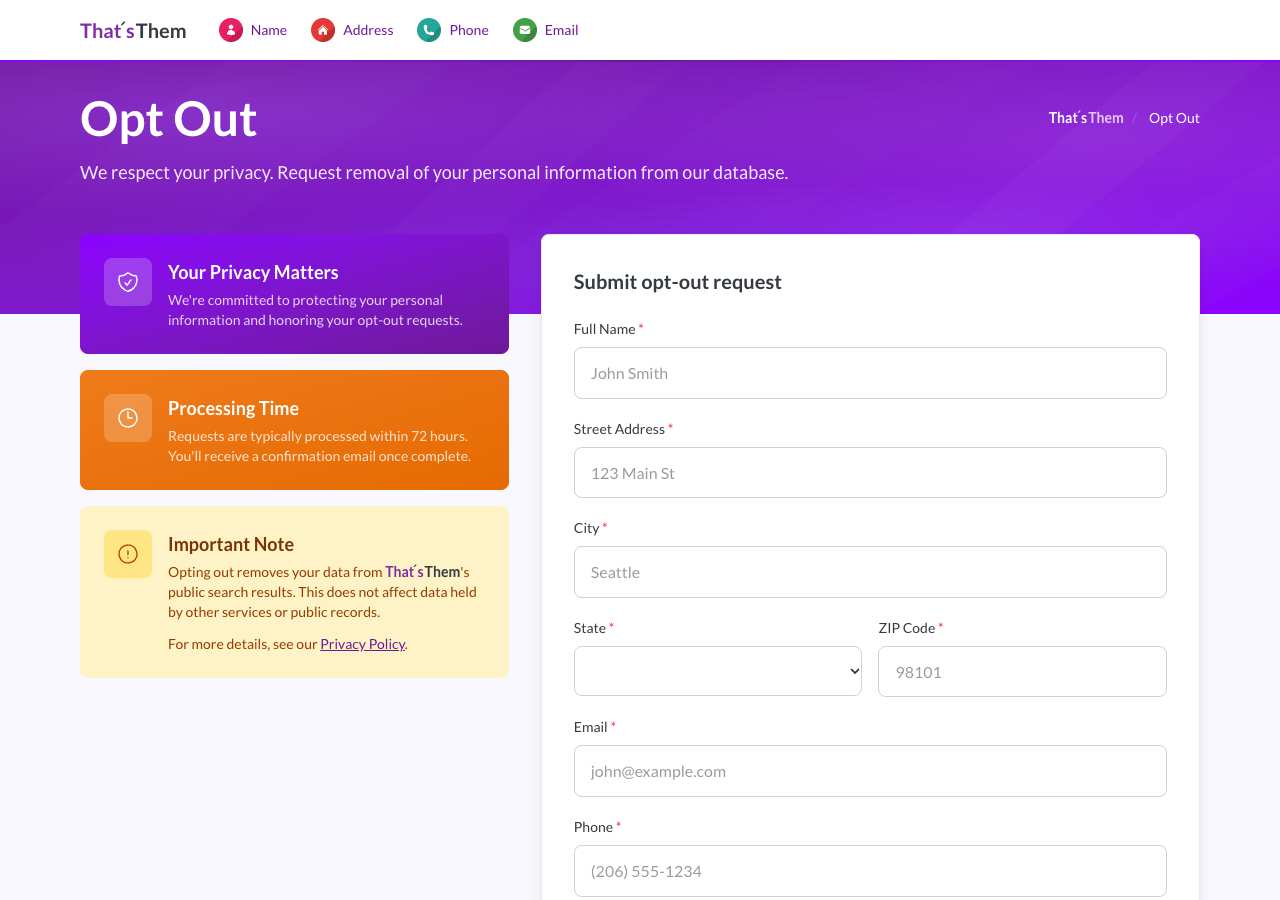This screenshot has width=1280, height=900.
Task: Click the That'sThem breadcrumb link
Action: [1086, 118]
